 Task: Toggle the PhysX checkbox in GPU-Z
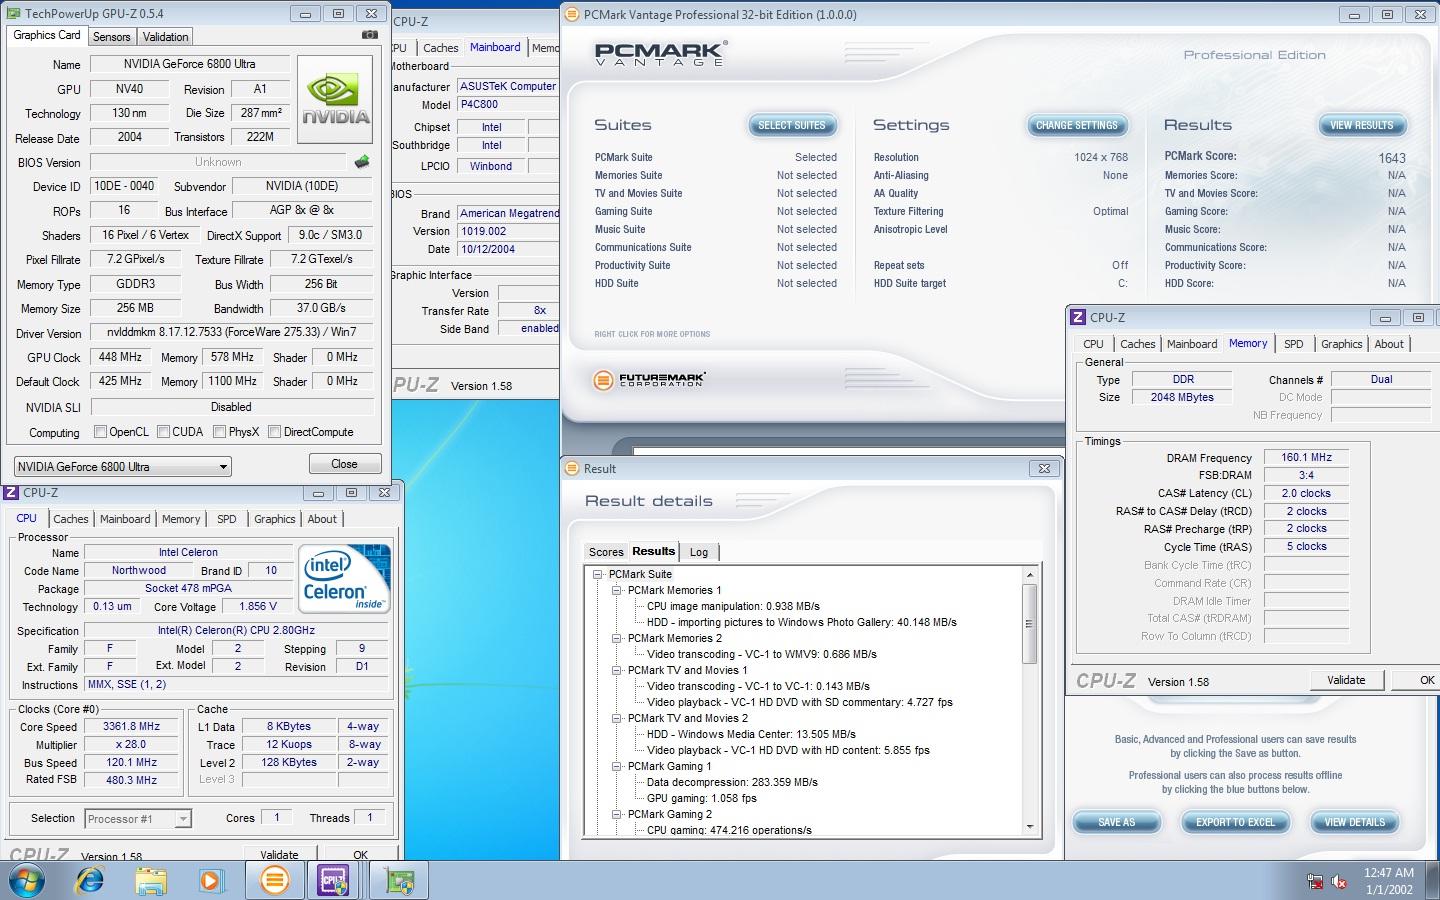[x=219, y=432]
